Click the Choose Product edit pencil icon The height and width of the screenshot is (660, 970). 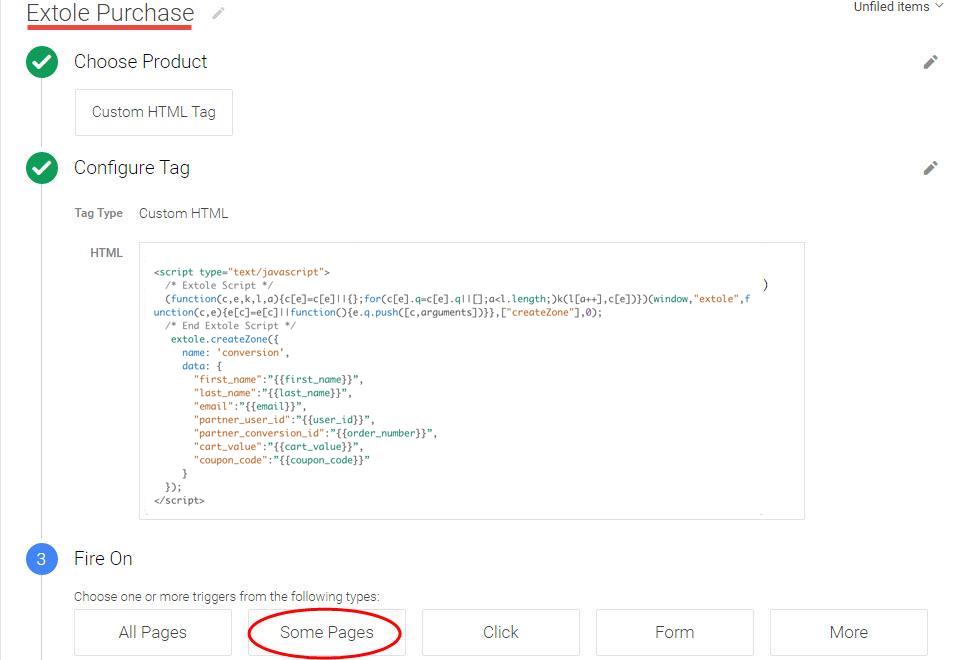point(930,62)
